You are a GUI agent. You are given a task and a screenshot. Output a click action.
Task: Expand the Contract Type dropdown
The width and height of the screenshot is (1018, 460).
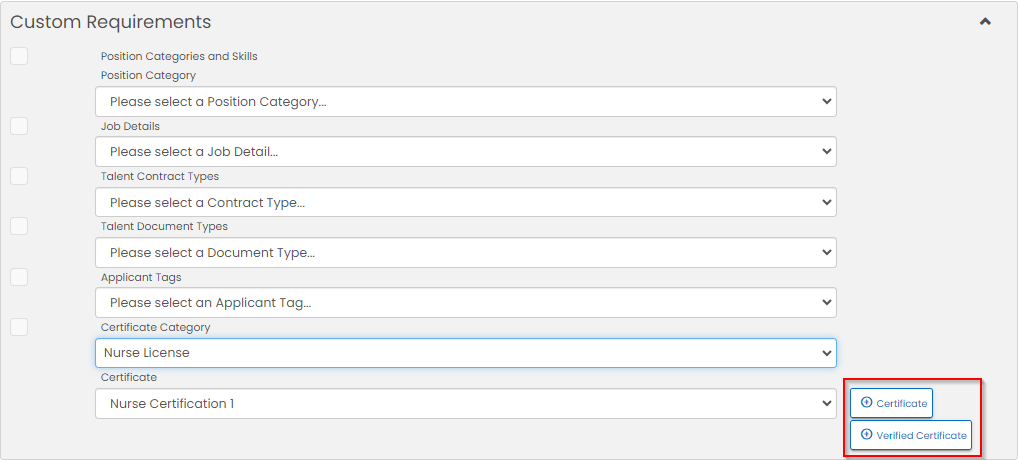coord(466,202)
